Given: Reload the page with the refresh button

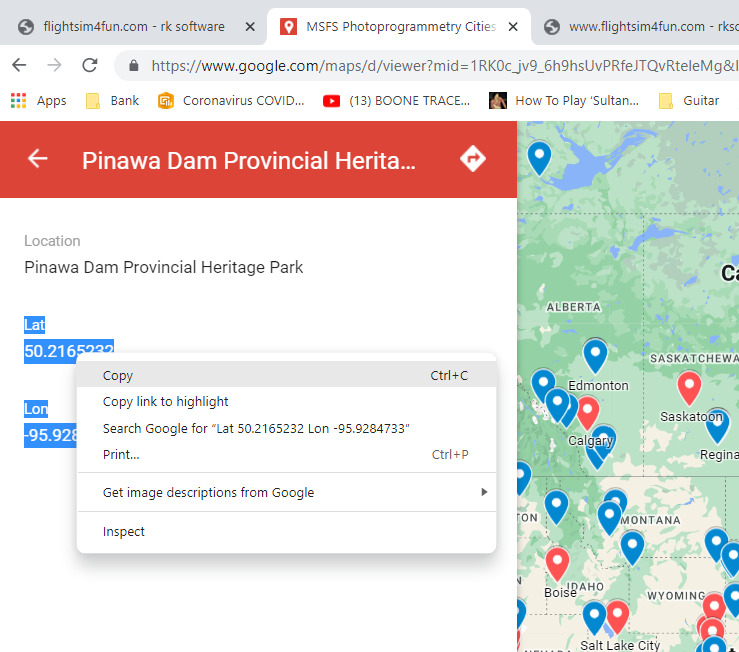Looking at the screenshot, I should click(x=90, y=66).
